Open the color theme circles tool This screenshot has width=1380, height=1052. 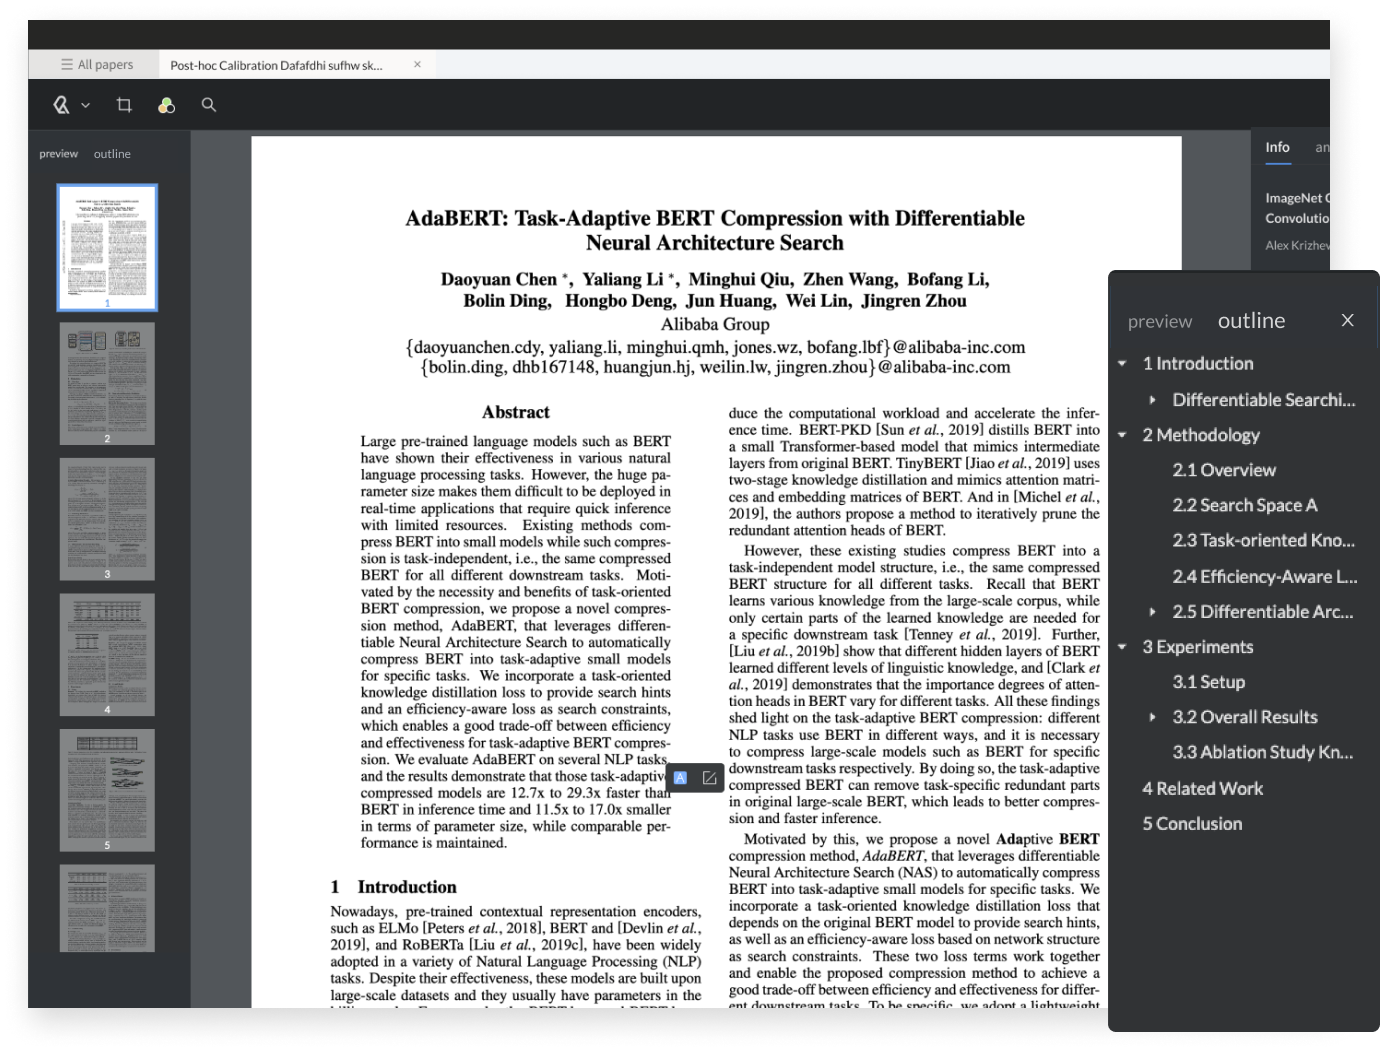[x=167, y=105]
